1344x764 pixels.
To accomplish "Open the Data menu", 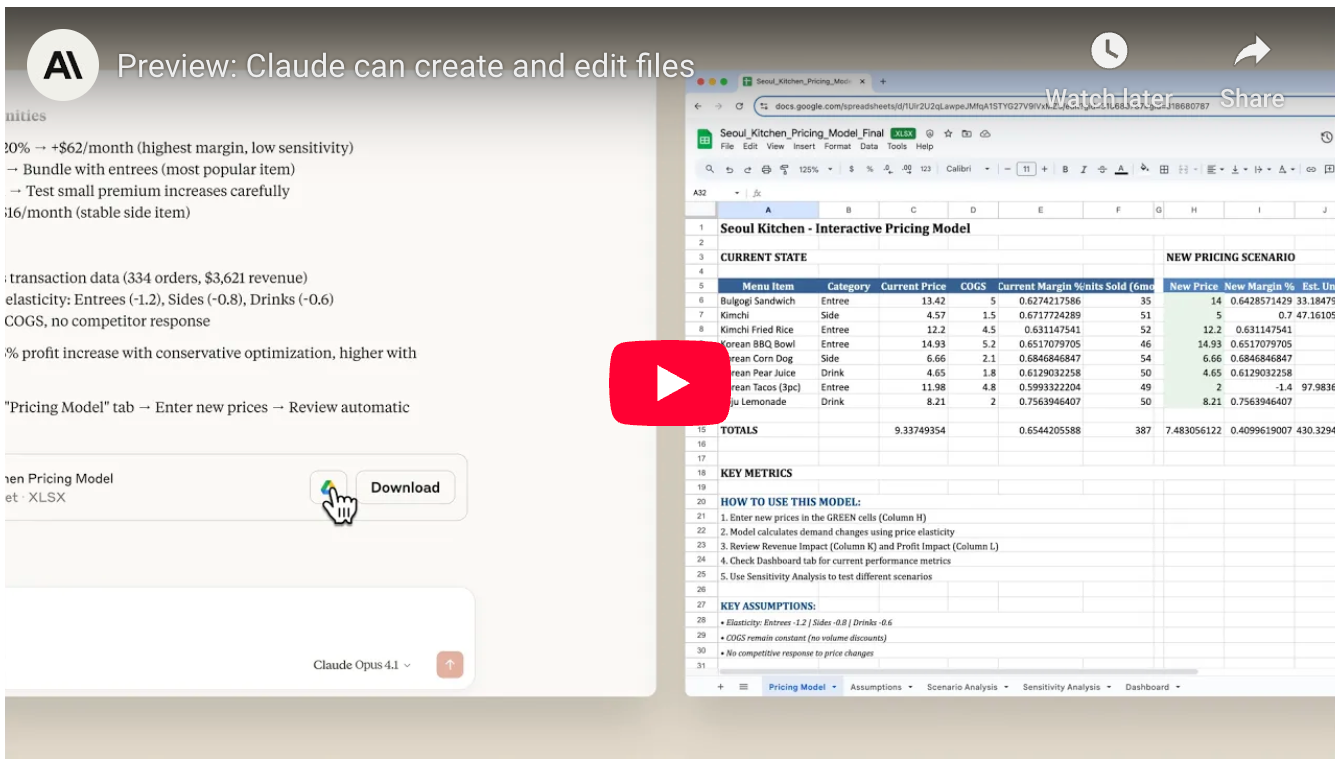I will click(x=869, y=146).
